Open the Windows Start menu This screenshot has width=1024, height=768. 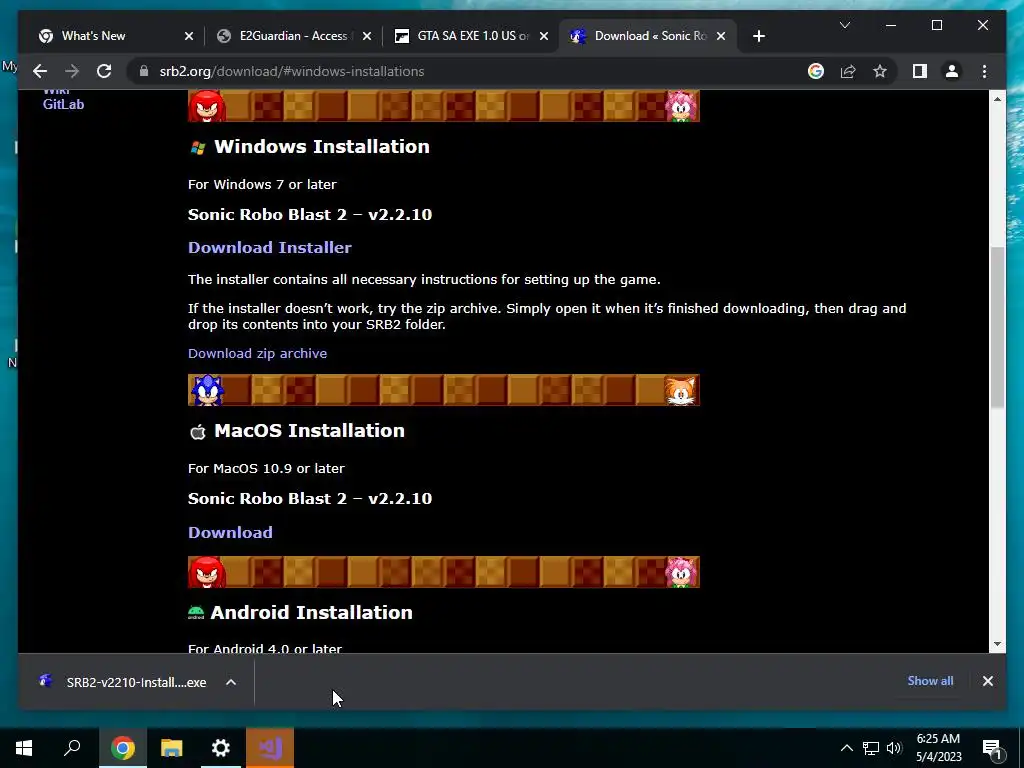(x=24, y=748)
